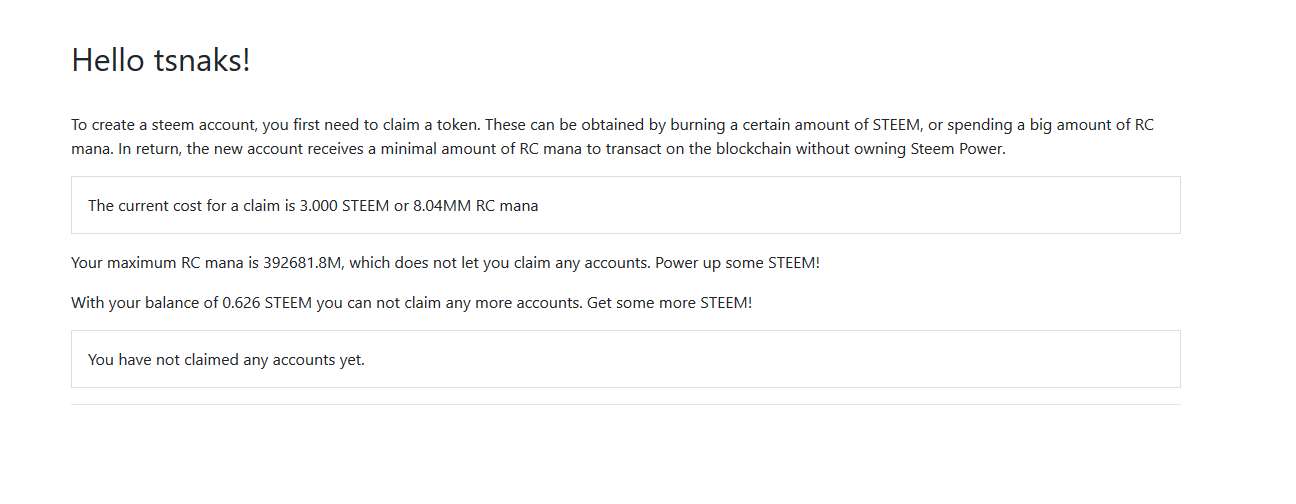The width and height of the screenshot is (1296, 504).
Task: Click the phrase "claim a token"
Action: 431,125
